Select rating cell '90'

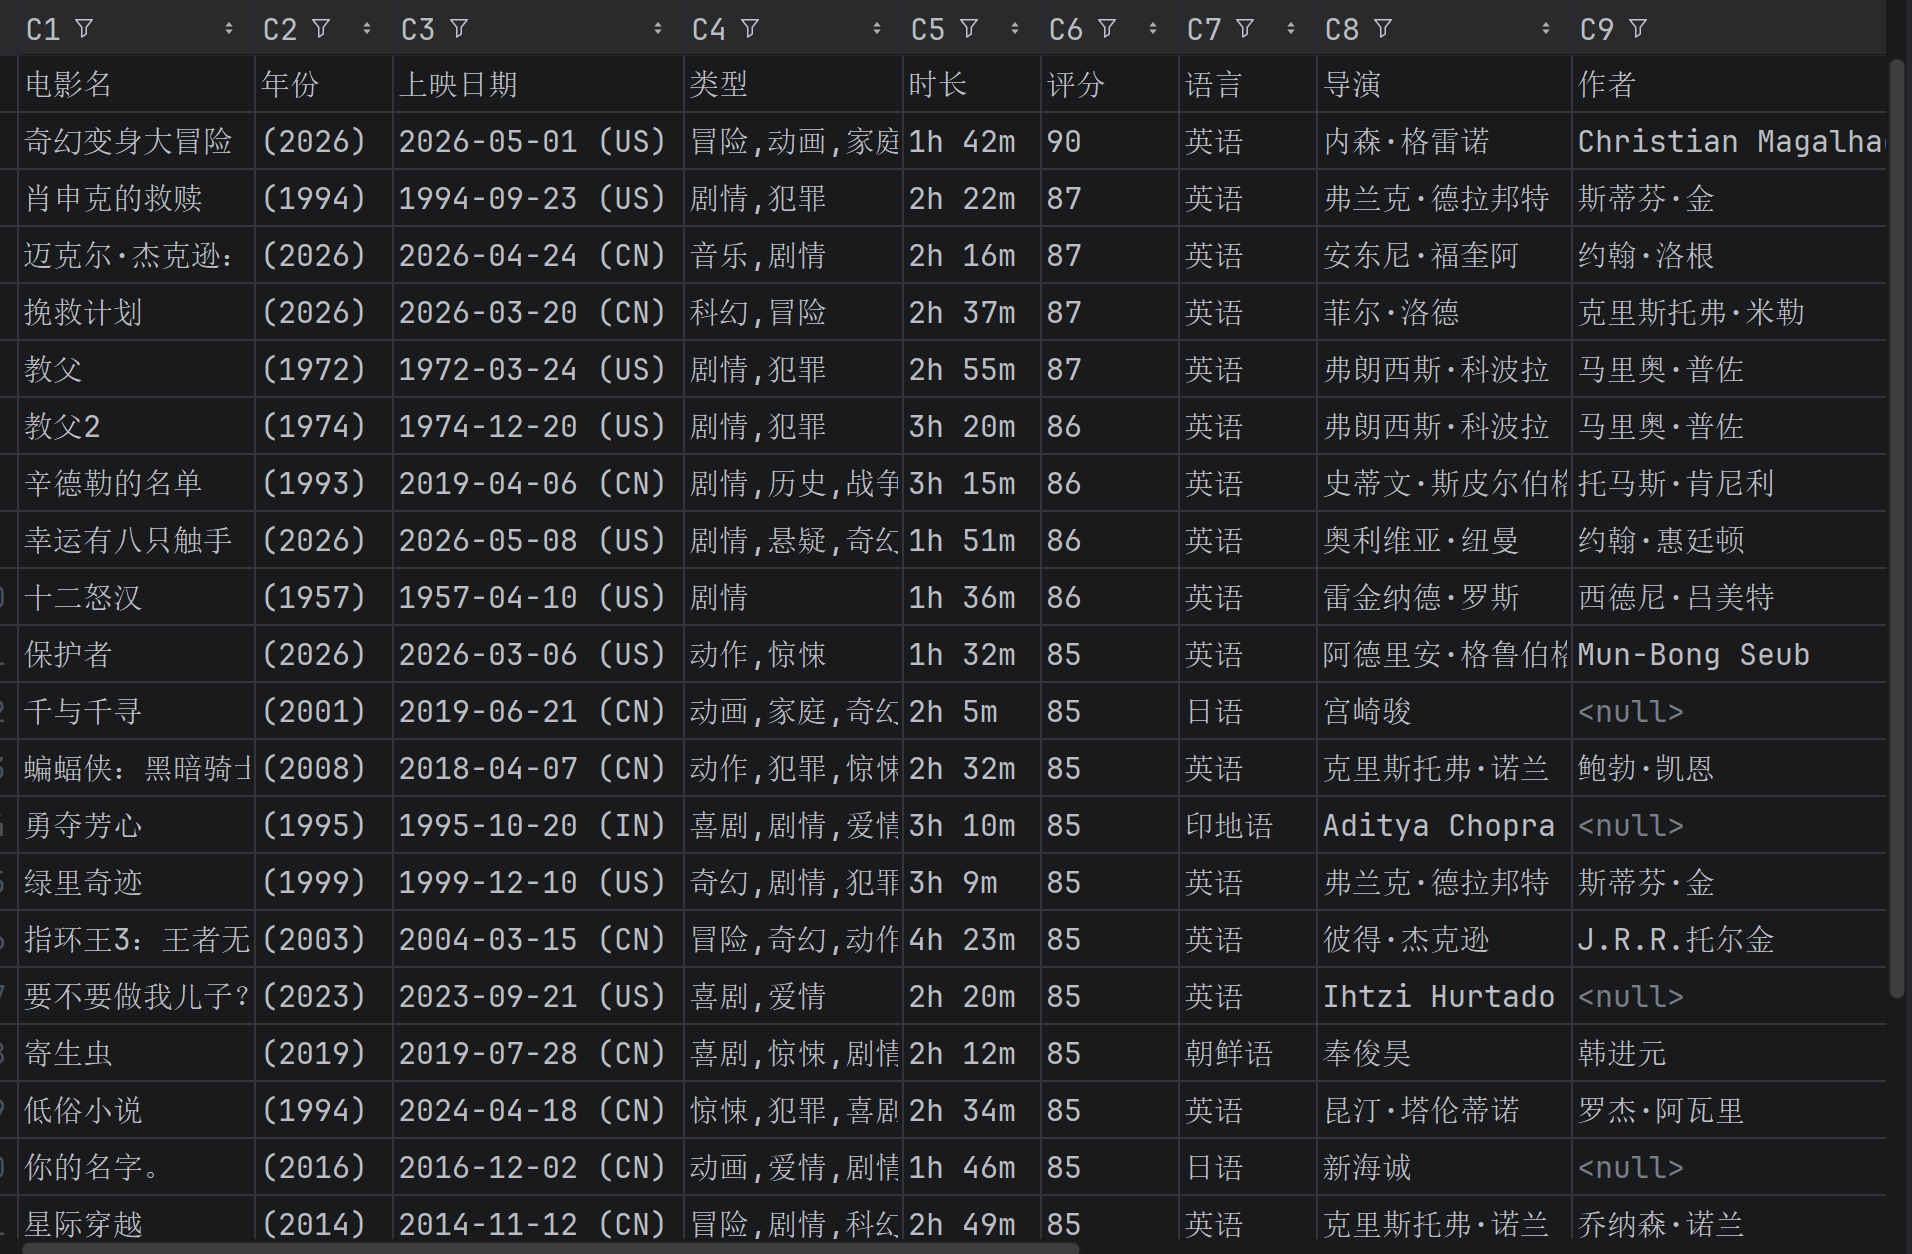click(1110, 141)
